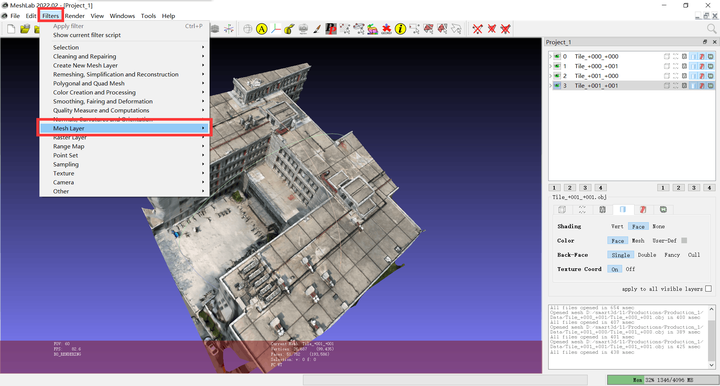Screen dimensions: 720x386
Task: Click Show current filter script
Action: pos(87,35)
